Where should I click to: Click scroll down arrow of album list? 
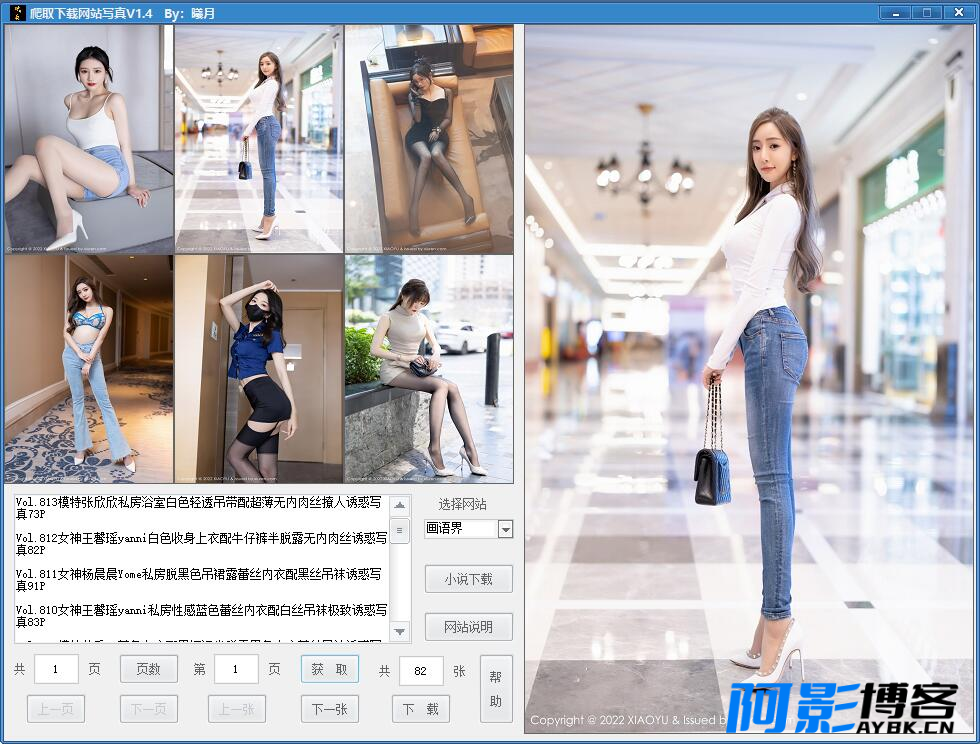[x=400, y=631]
